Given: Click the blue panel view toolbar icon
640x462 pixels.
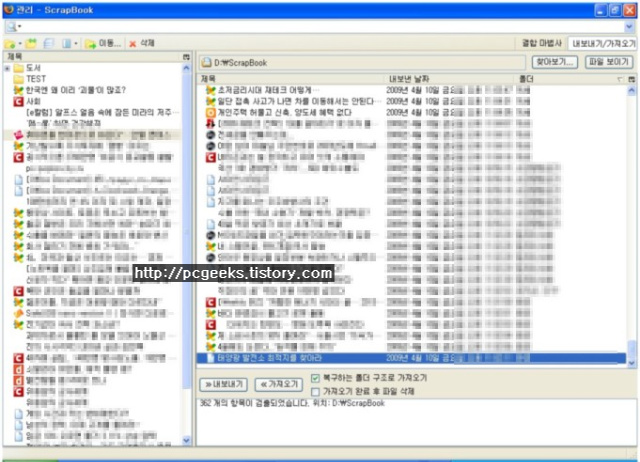Looking at the screenshot, I should pyautogui.click(x=67, y=43).
